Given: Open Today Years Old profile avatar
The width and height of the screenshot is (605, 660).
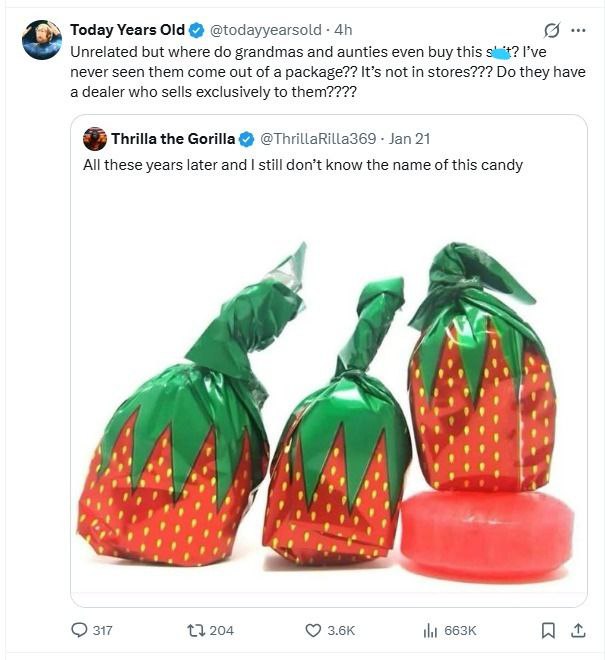Looking at the screenshot, I should [x=42, y=39].
